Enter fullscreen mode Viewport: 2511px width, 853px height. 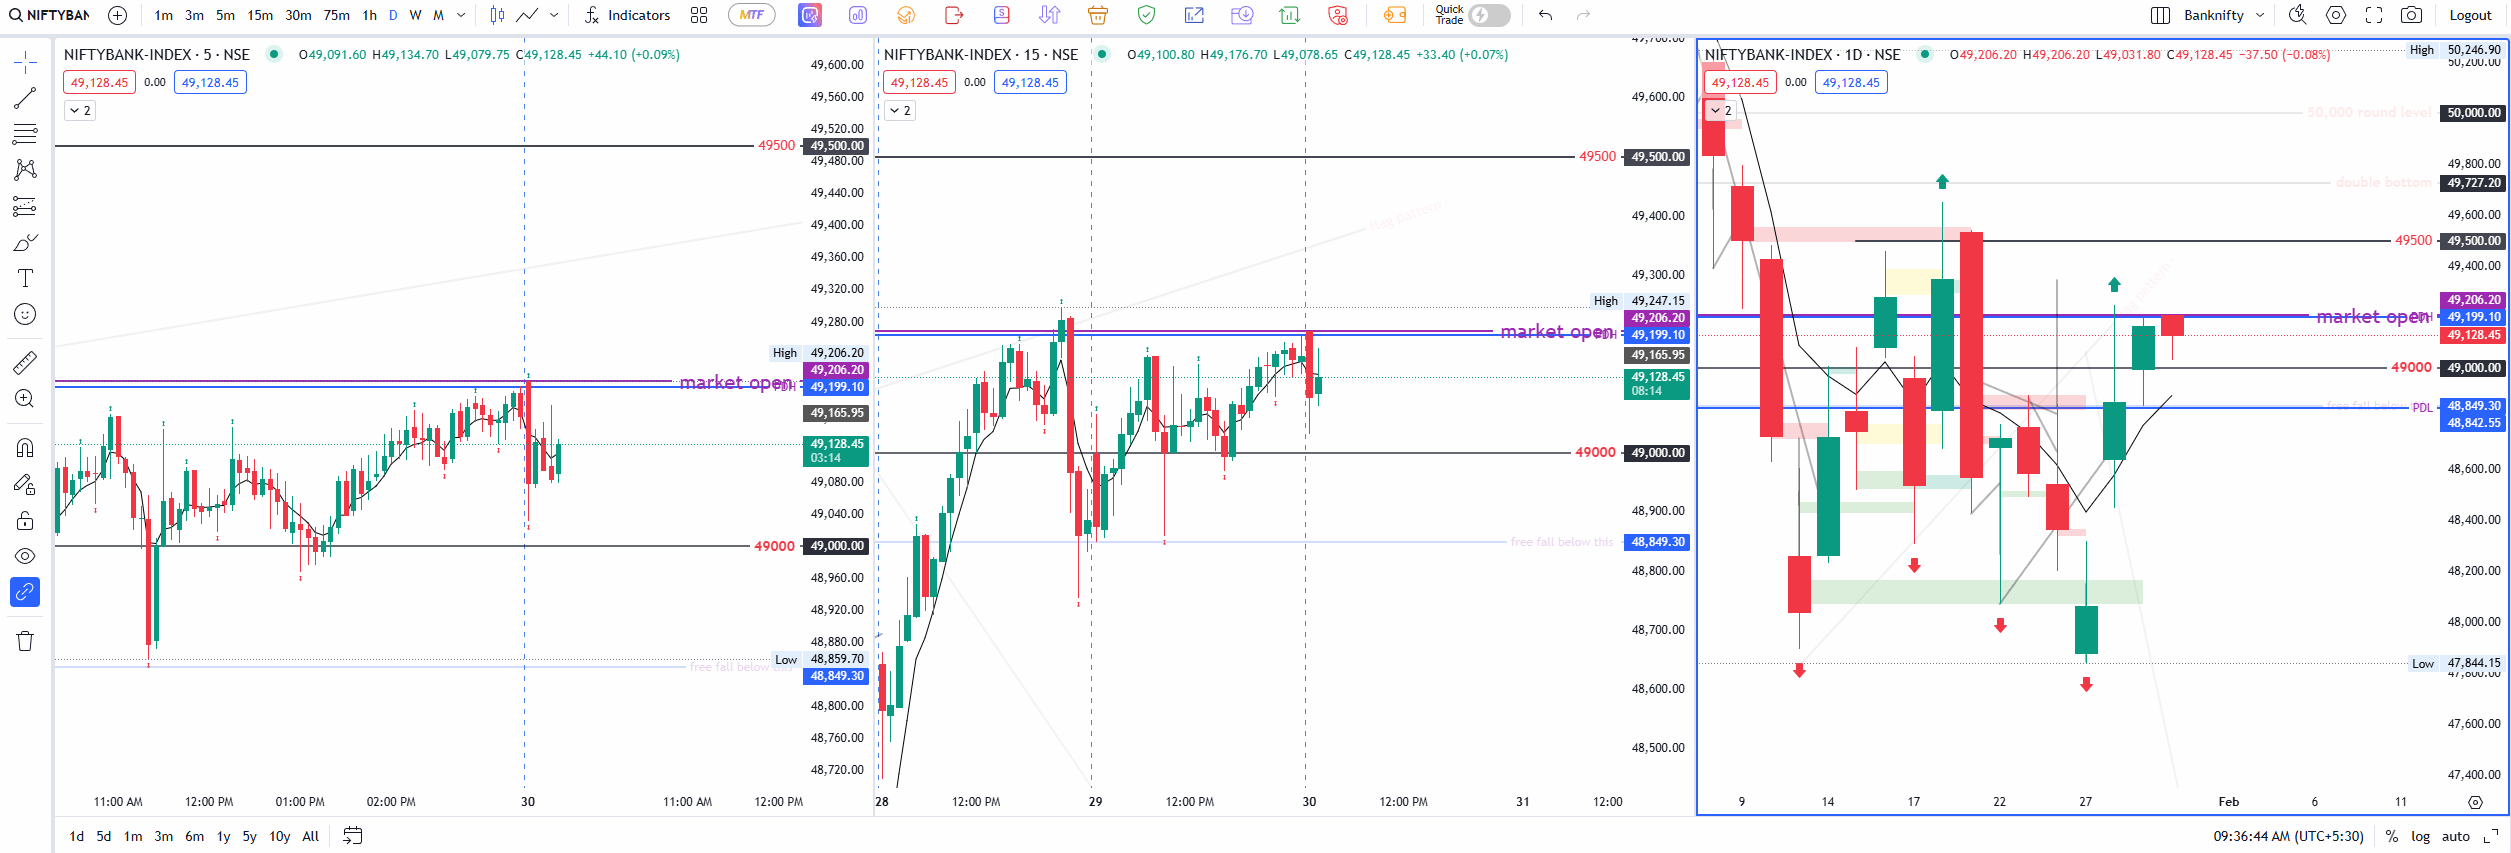[x=2374, y=15]
